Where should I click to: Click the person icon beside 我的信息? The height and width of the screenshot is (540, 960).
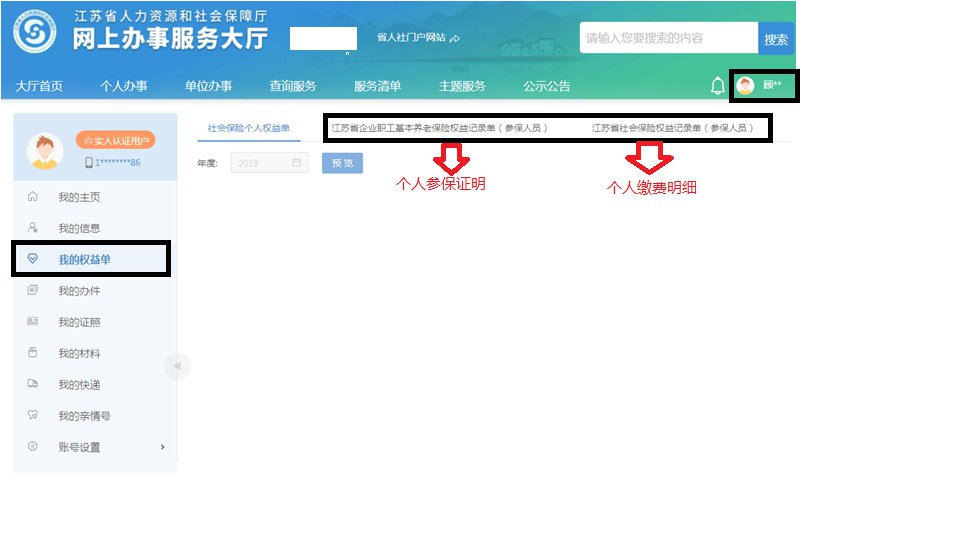32,227
